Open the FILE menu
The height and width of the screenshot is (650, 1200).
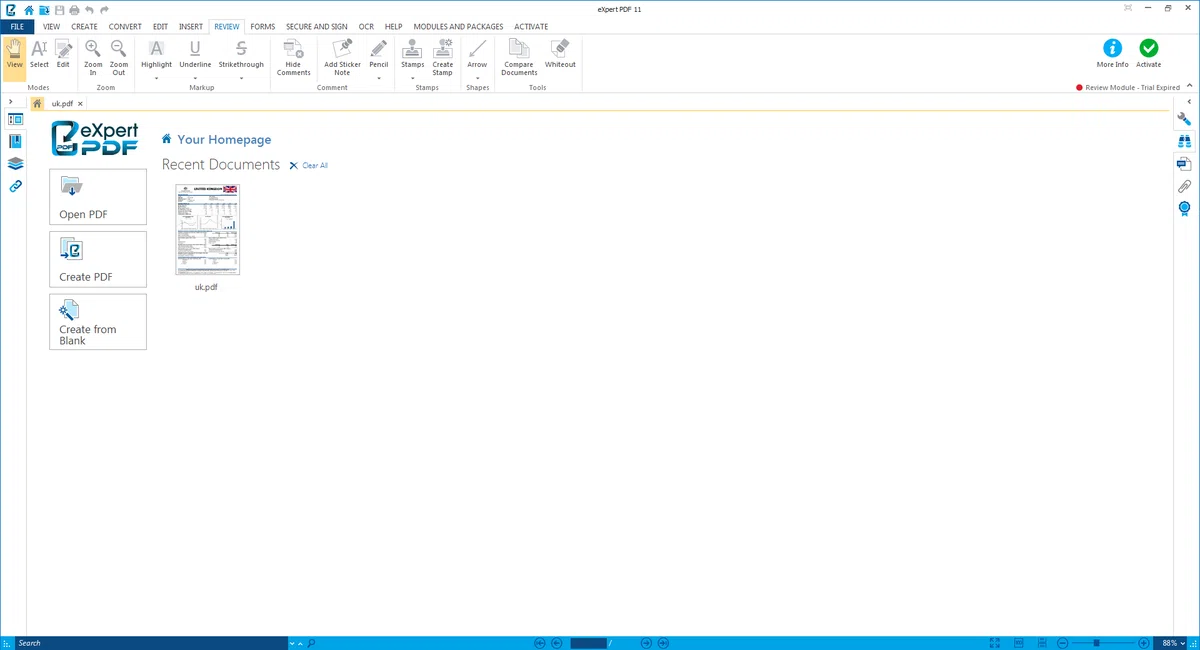click(17, 26)
